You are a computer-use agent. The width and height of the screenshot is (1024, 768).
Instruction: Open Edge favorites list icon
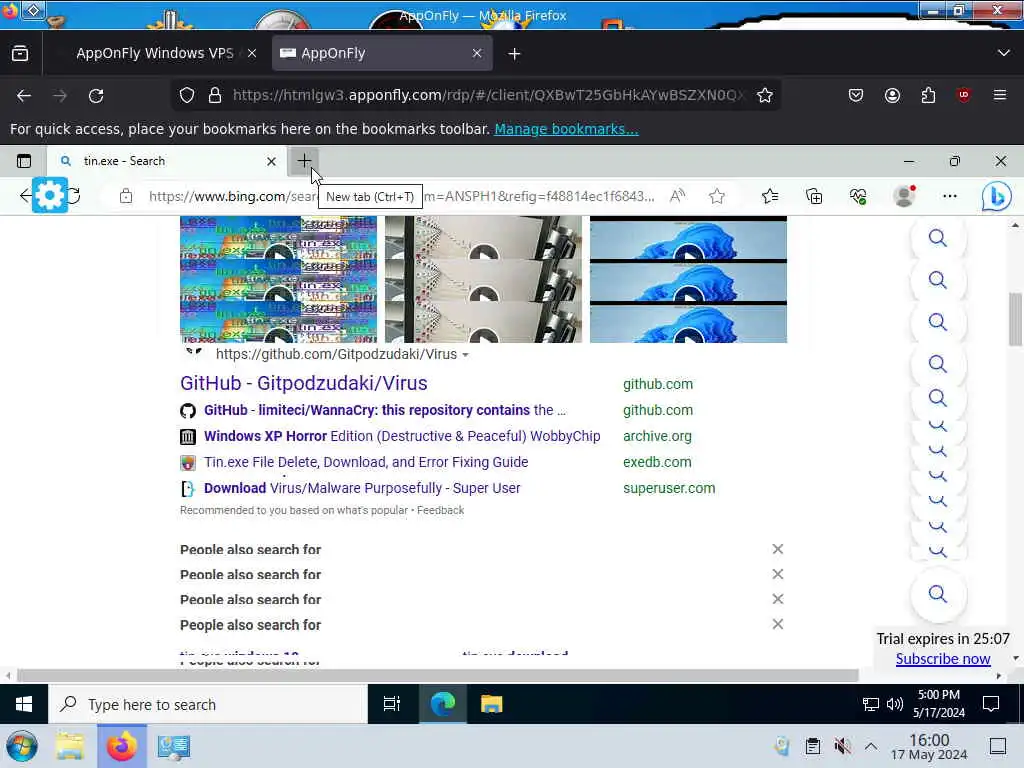[770, 196]
